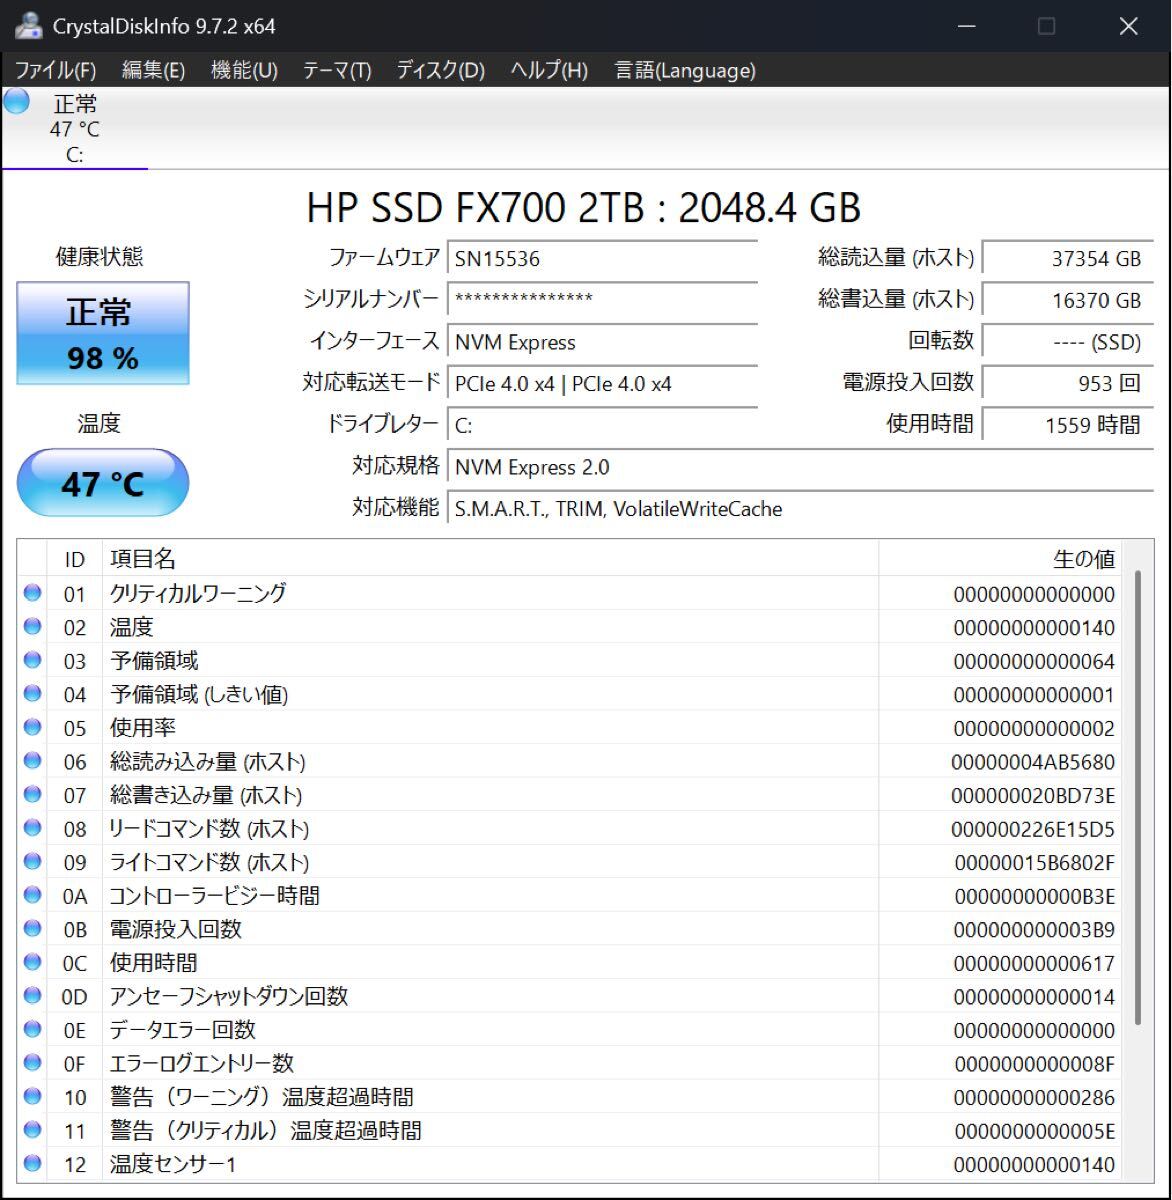Click the firmware field showing SN15536
This screenshot has height=1200, width=1172.
602,259
